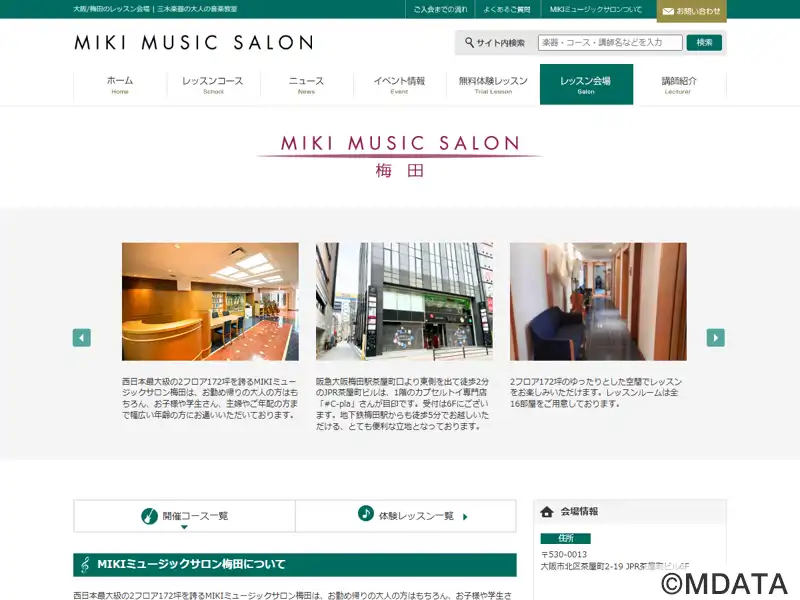800x600 pixels.
Task: Open よくあるご質問 link
Action: [x=507, y=9]
